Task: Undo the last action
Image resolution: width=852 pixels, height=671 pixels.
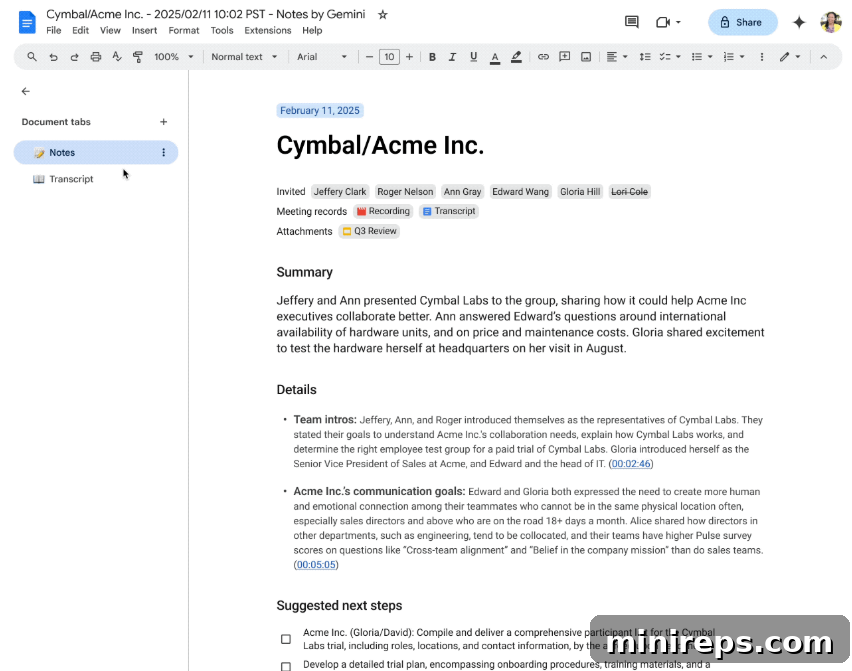Action: (x=53, y=57)
